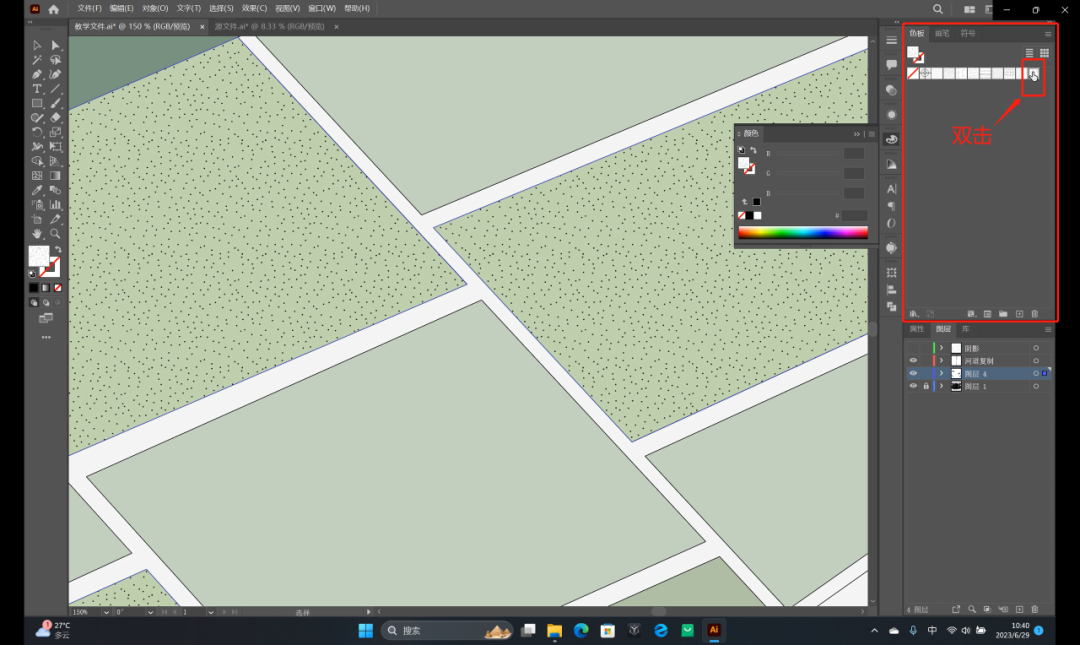Select the Column Graph tool

coord(56,205)
